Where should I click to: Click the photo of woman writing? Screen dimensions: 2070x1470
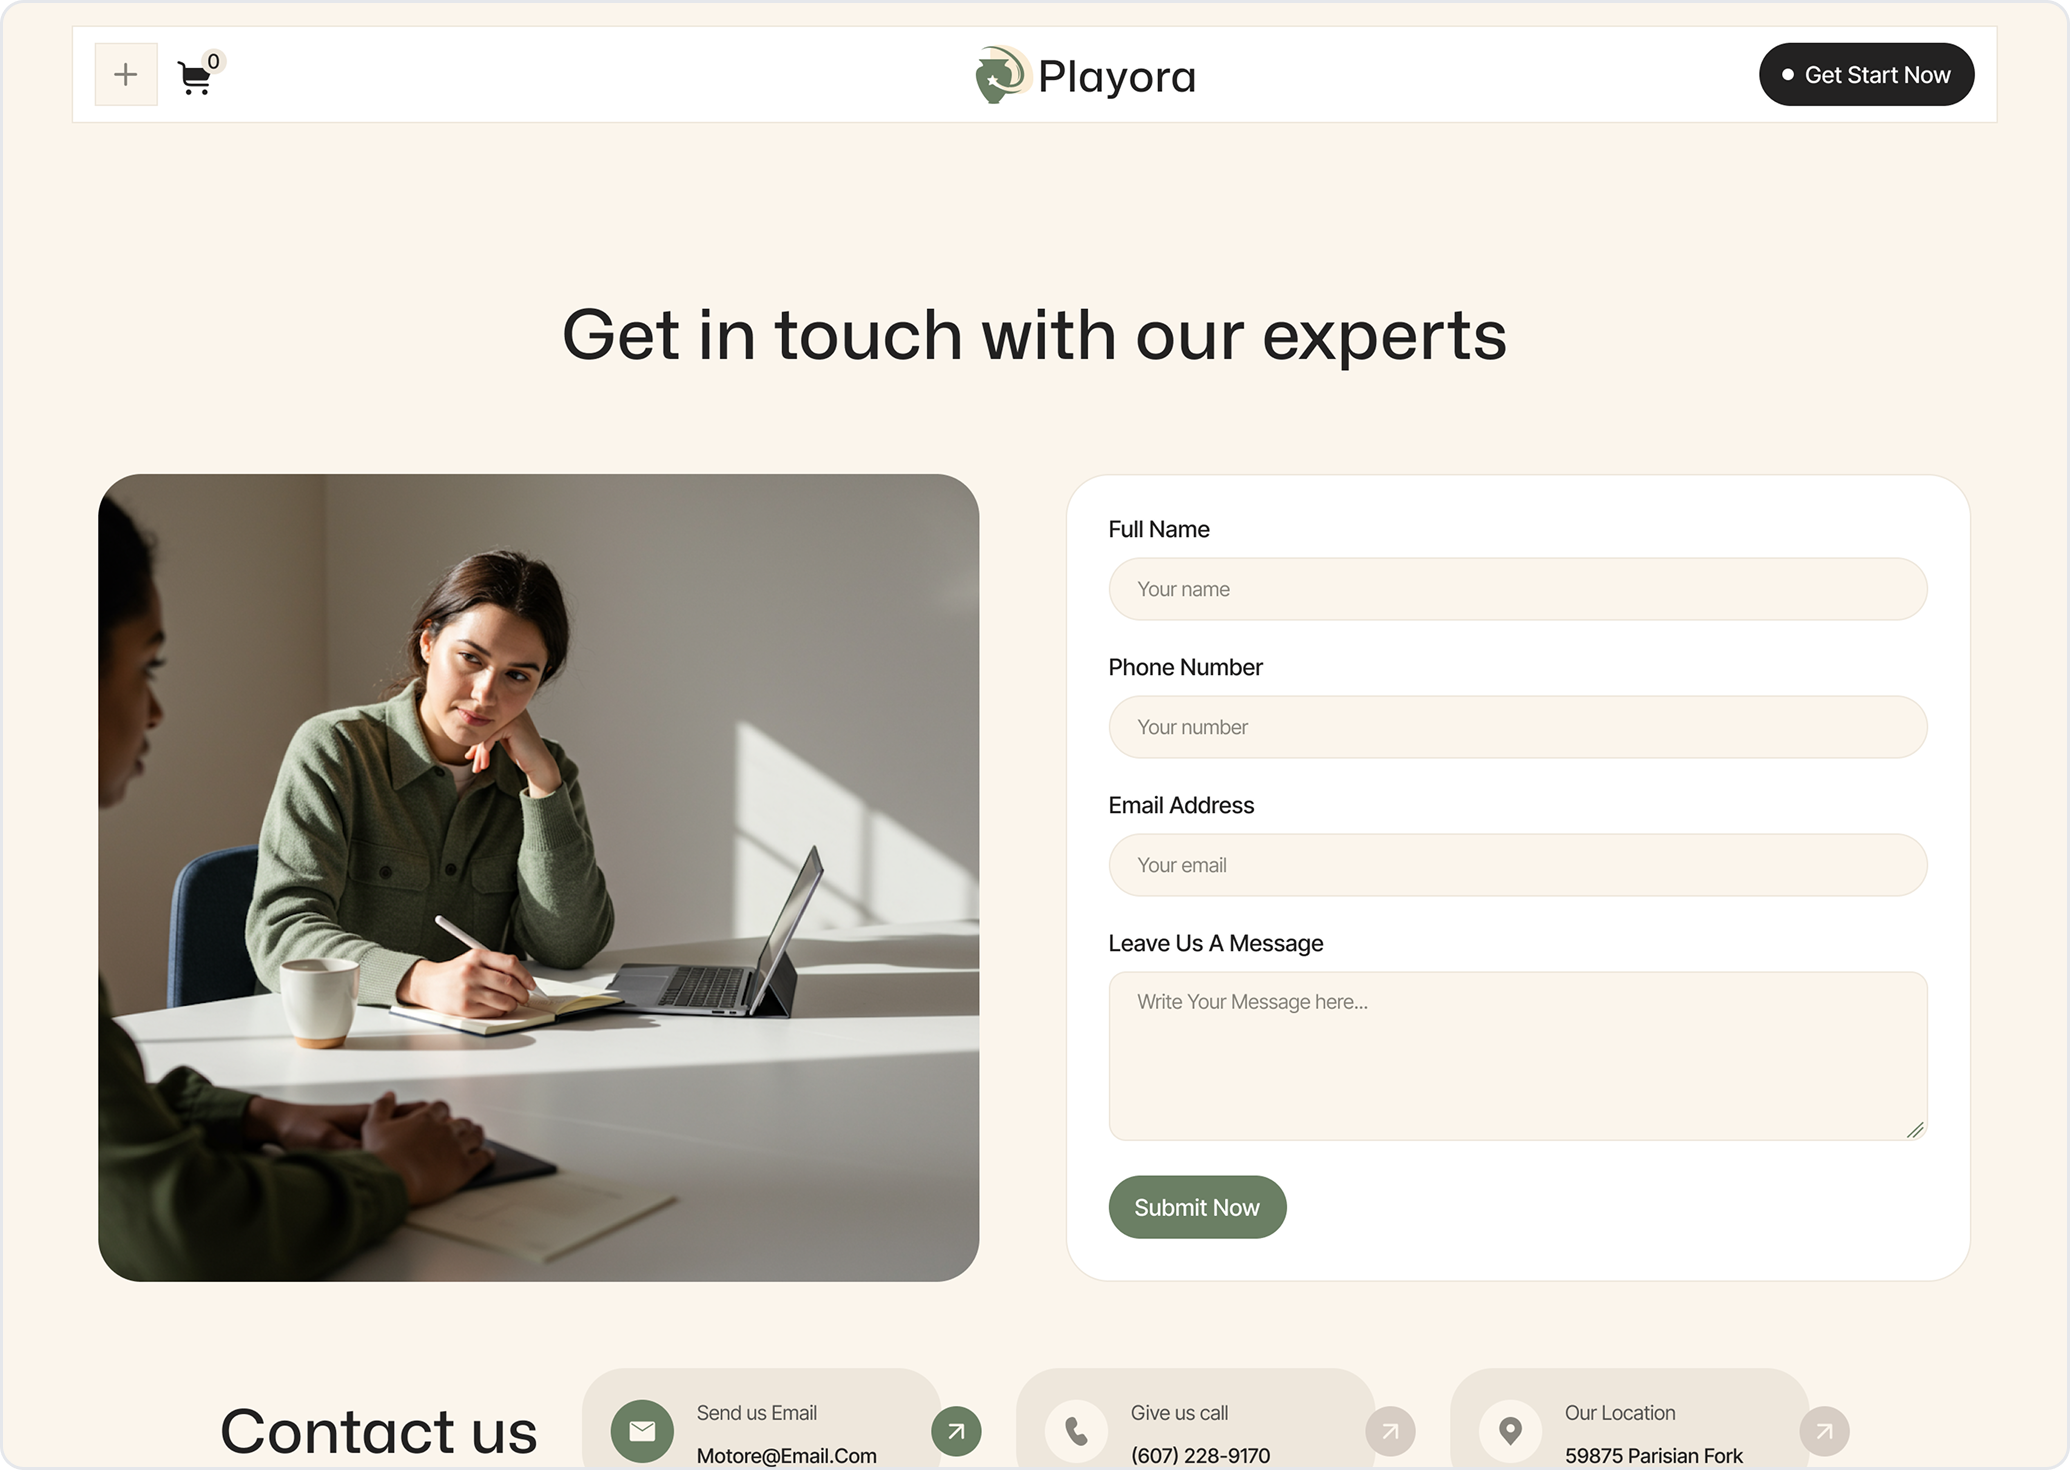click(x=538, y=877)
